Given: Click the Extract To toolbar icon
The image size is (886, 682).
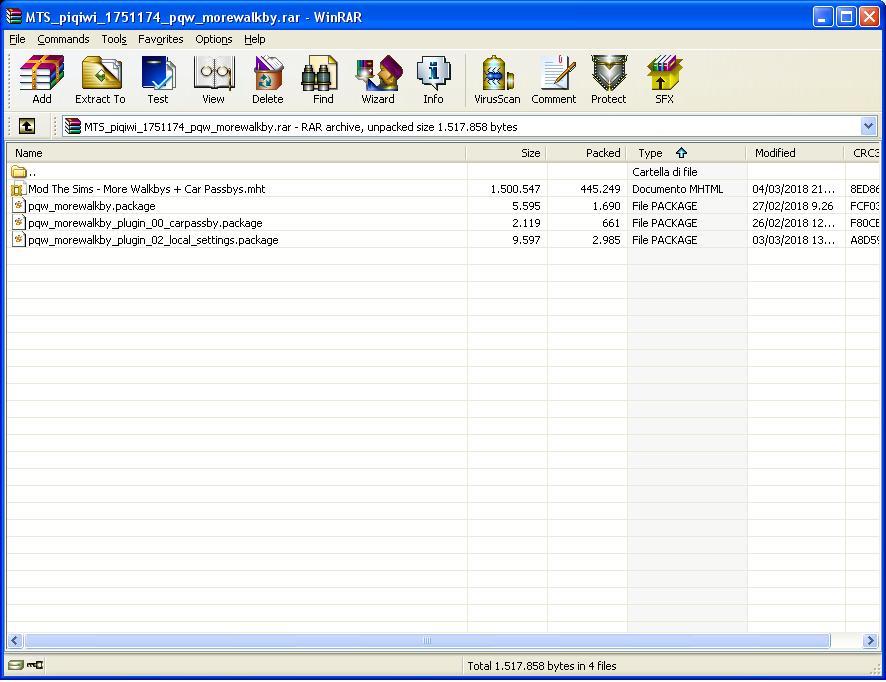Looking at the screenshot, I should (100, 80).
